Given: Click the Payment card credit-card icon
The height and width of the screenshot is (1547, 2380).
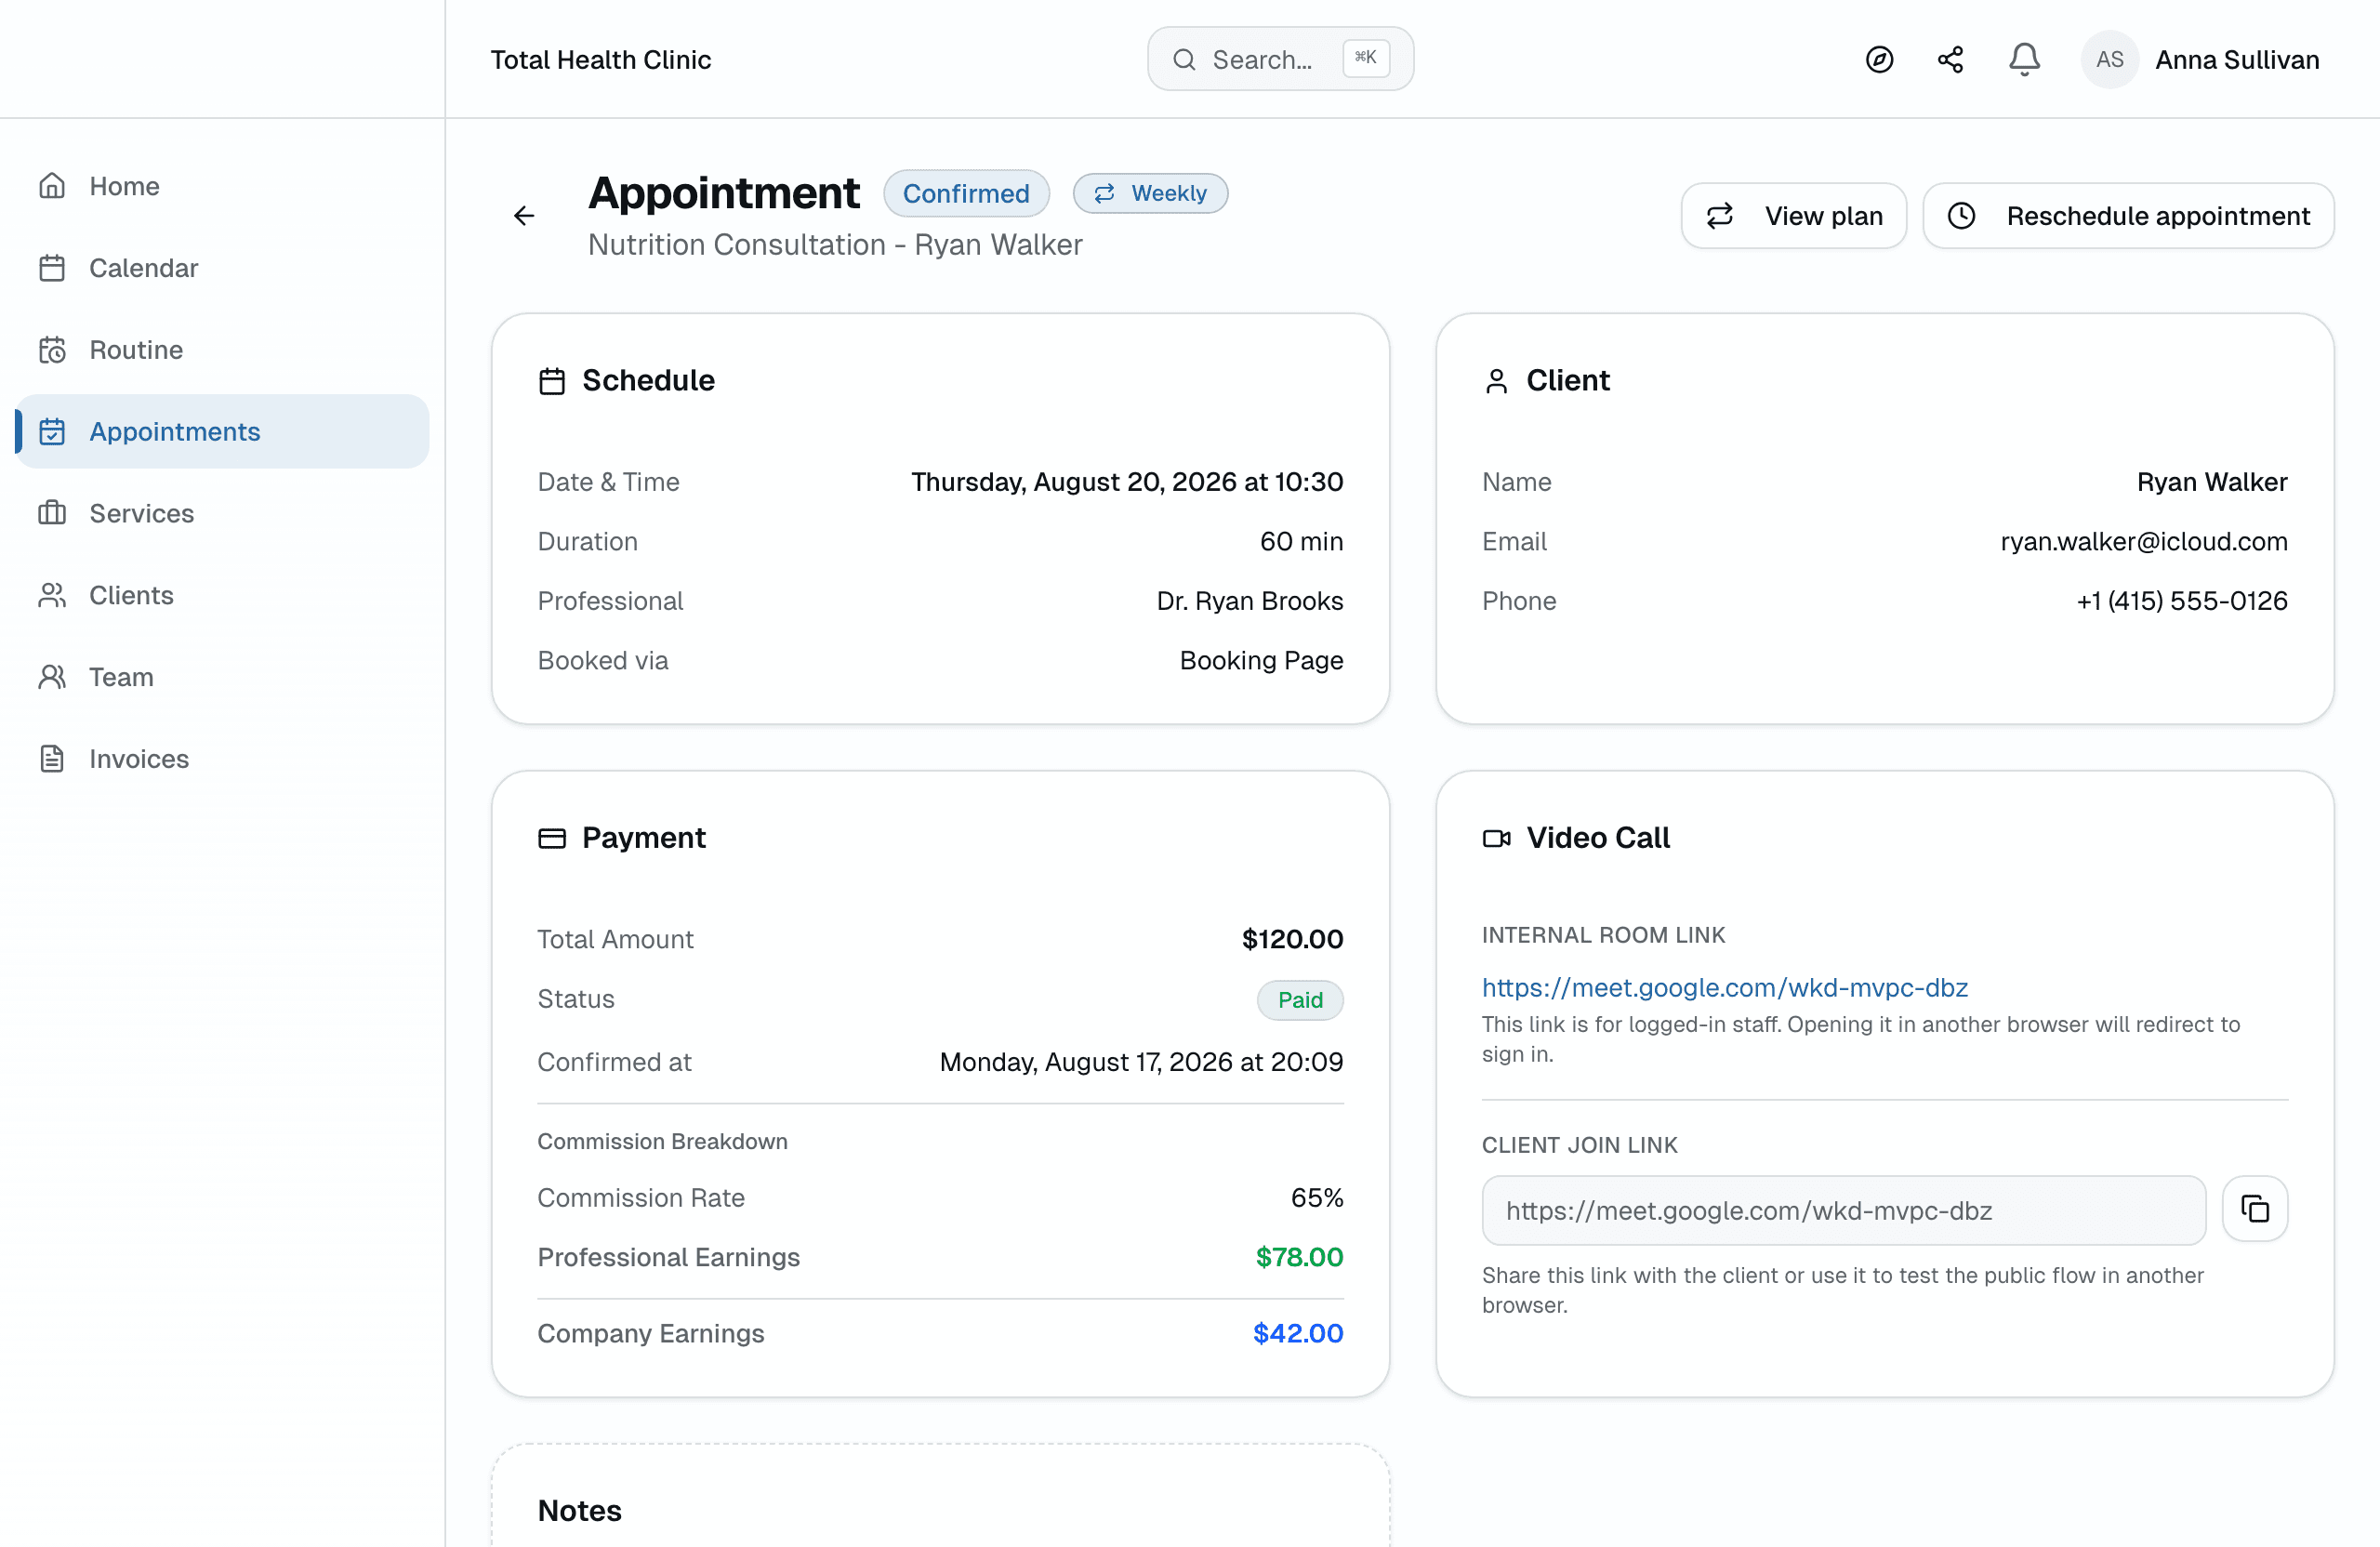Looking at the screenshot, I should coord(552,838).
